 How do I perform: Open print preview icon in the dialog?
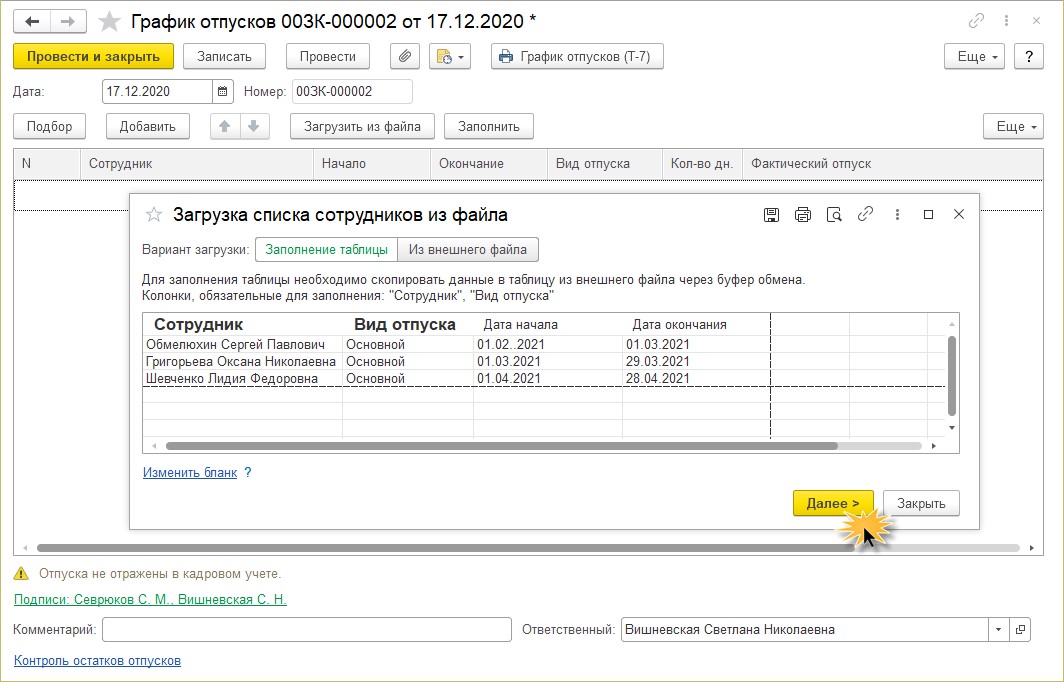pos(834,215)
